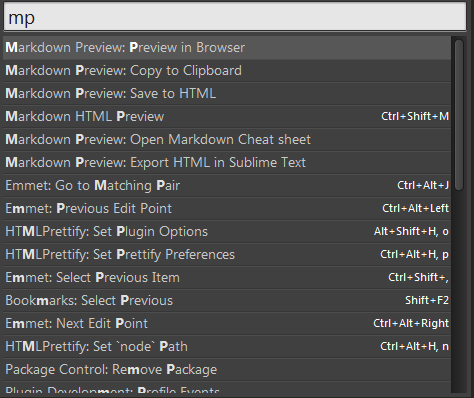Viewport: 474px width, 398px height.
Task: Choose Emmet: Next Edit Point
Action: tap(227, 324)
